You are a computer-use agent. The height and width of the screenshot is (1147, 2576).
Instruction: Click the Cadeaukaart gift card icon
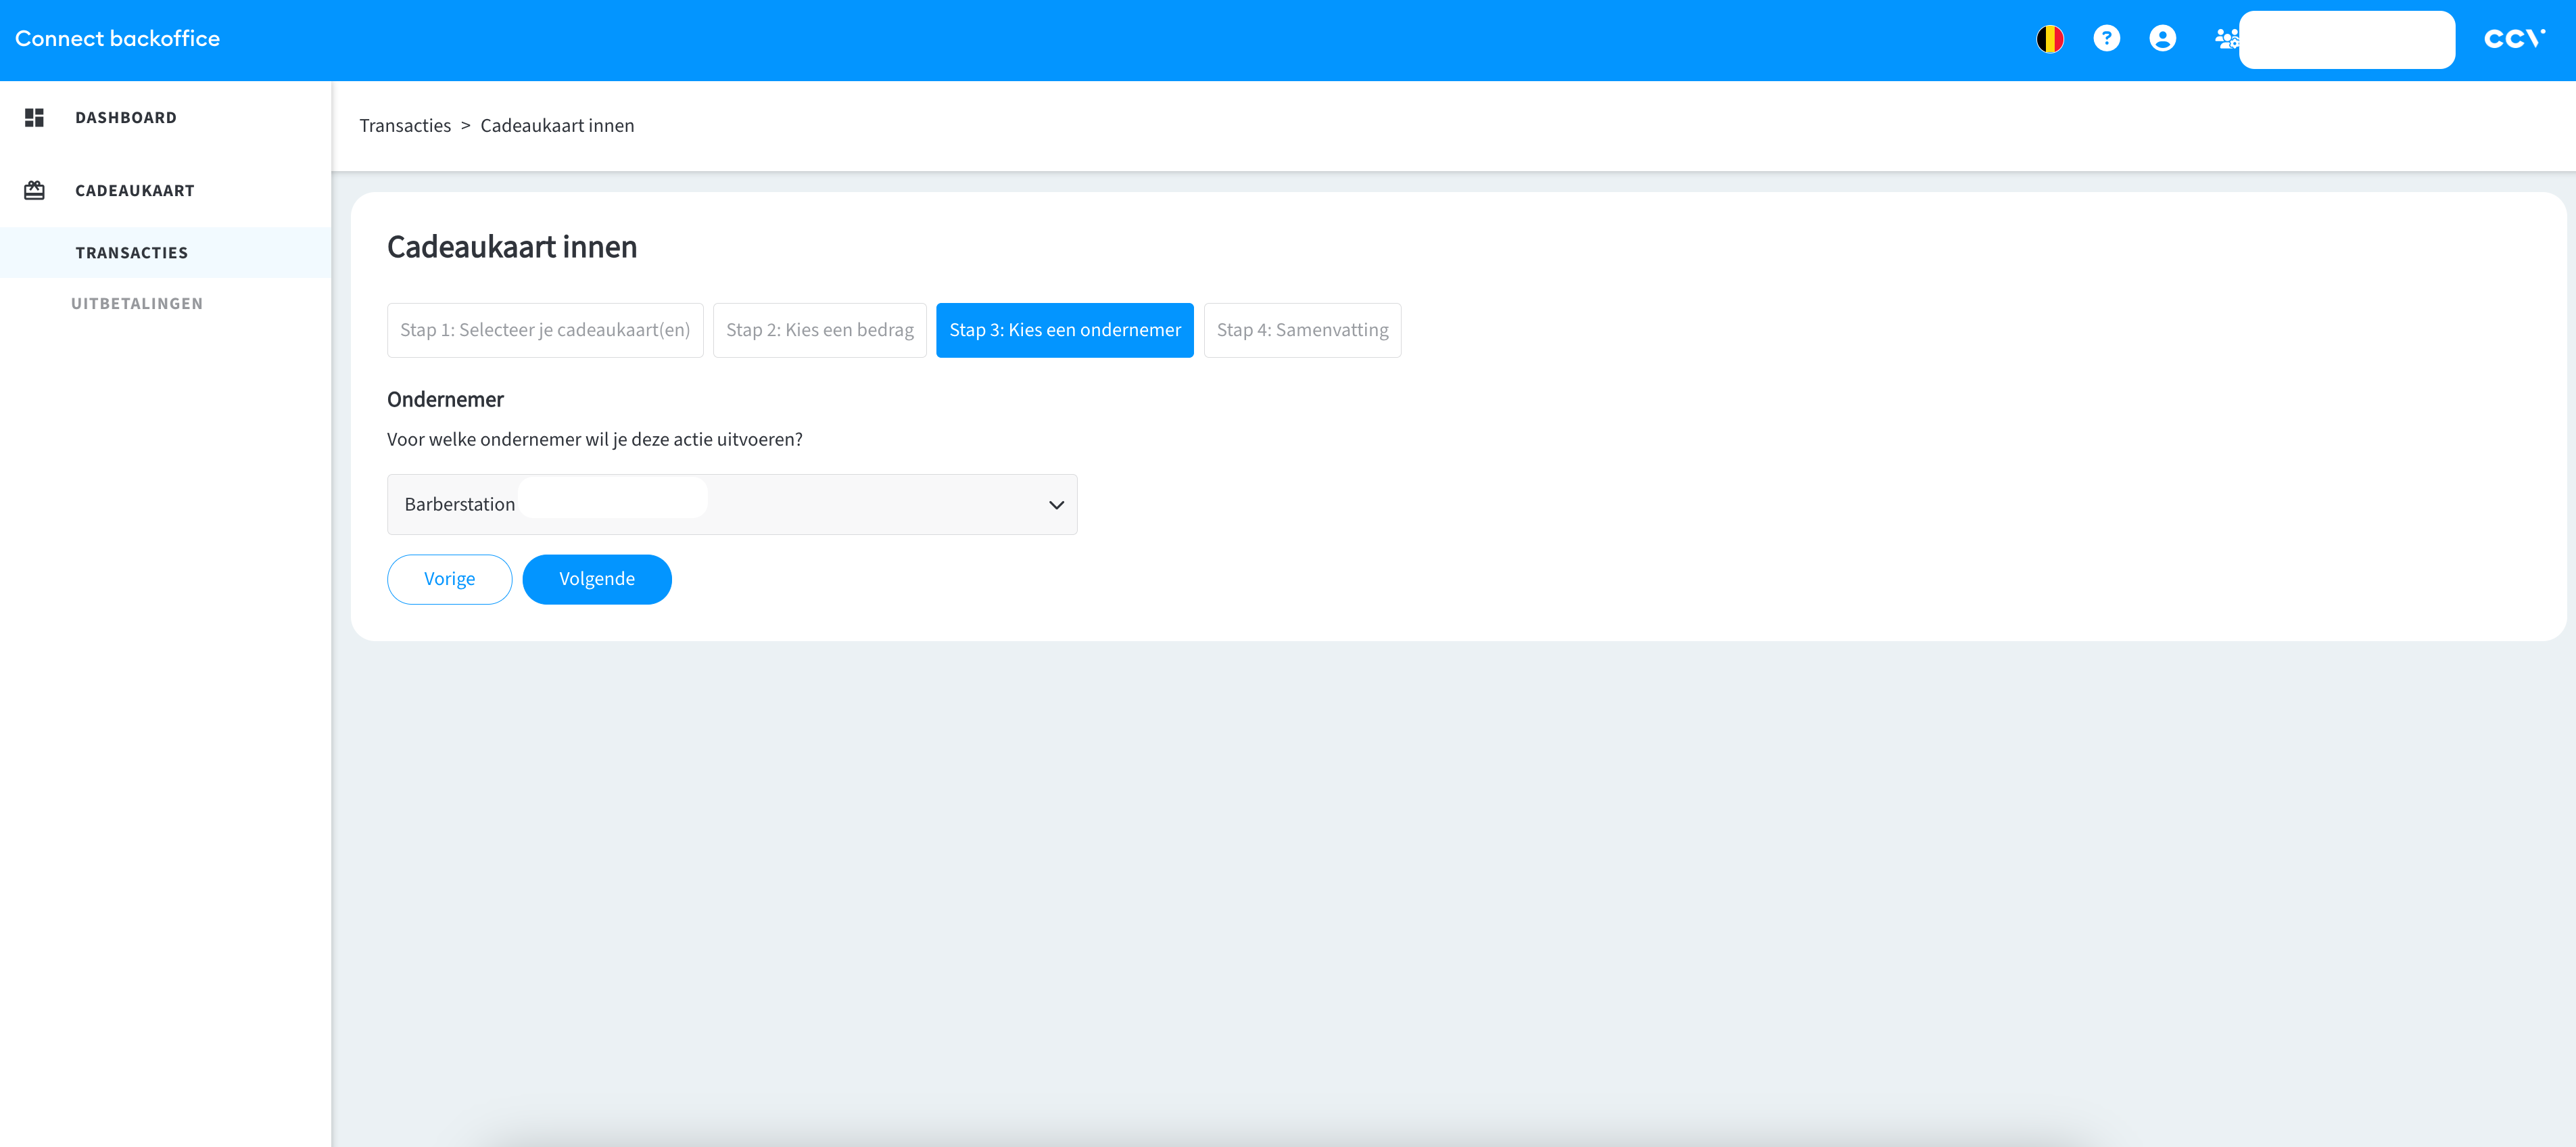(x=35, y=191)
